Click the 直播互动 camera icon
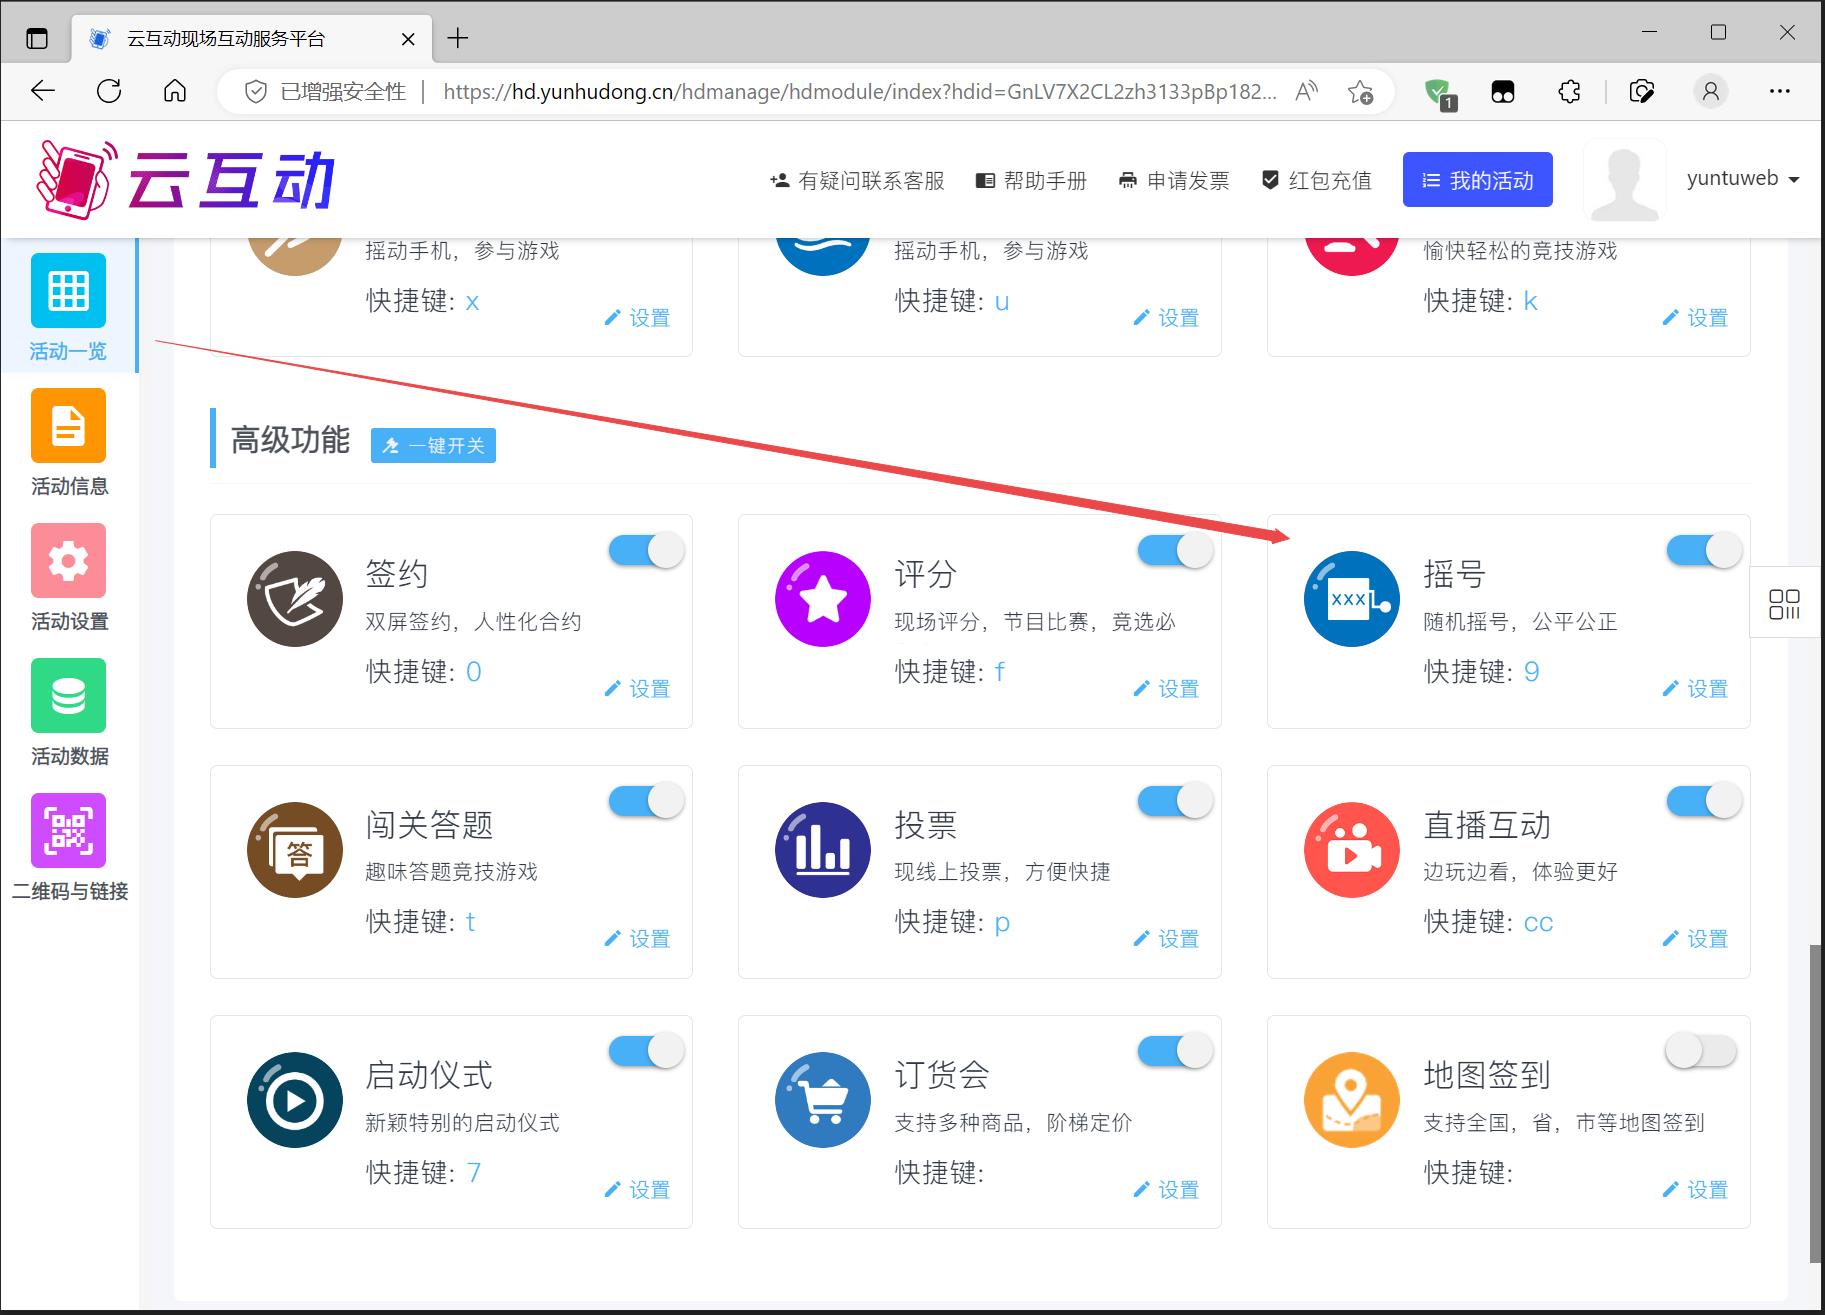The image size is (1825, 1315). 1352,850
